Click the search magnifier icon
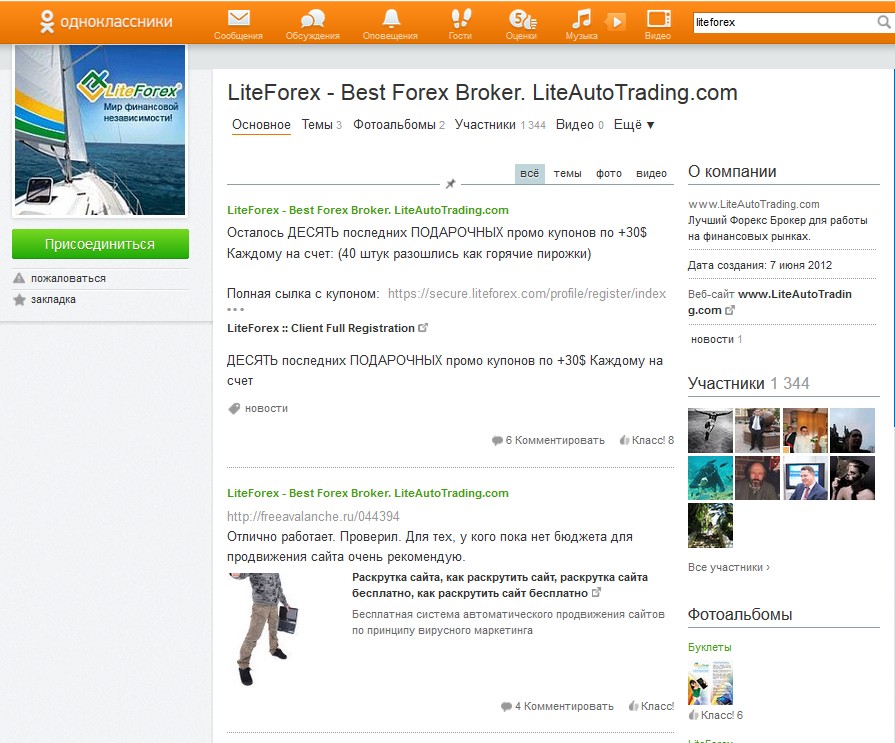 click(x=884, y=22)
